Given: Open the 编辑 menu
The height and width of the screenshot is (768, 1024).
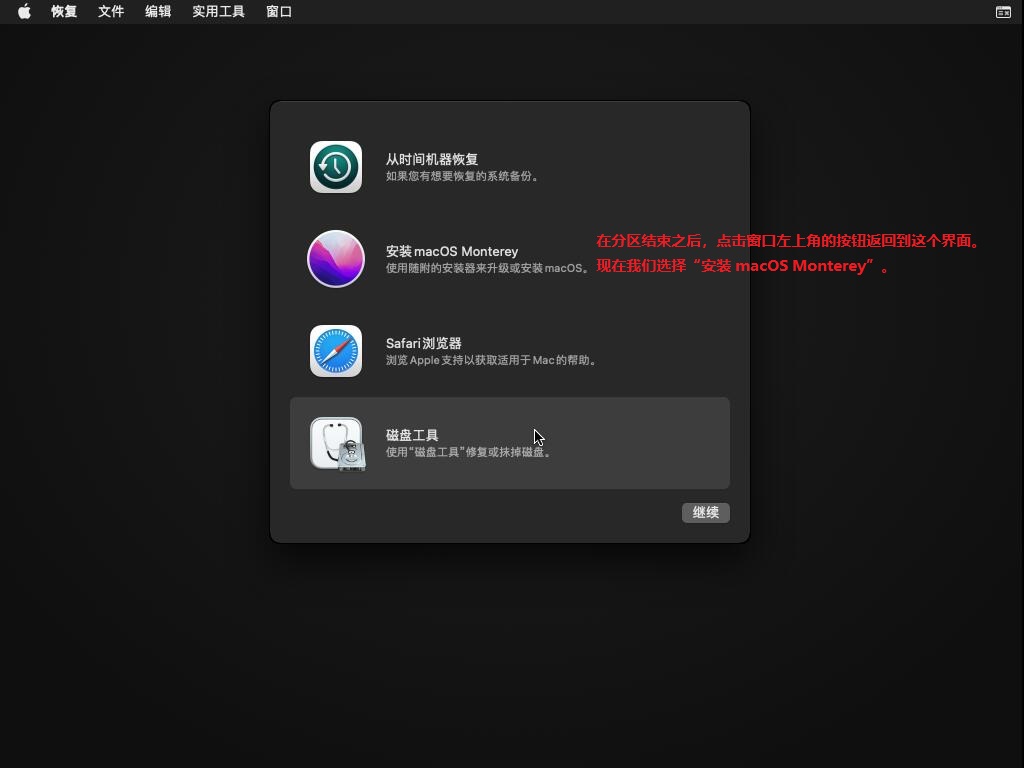Looking at the screenshot, I should click(x=158, y=11).
